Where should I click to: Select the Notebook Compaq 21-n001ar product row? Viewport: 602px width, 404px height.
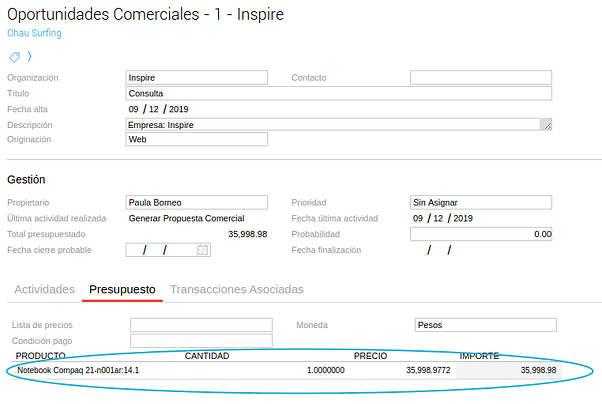pyautogui.click(x=78, y=370)
